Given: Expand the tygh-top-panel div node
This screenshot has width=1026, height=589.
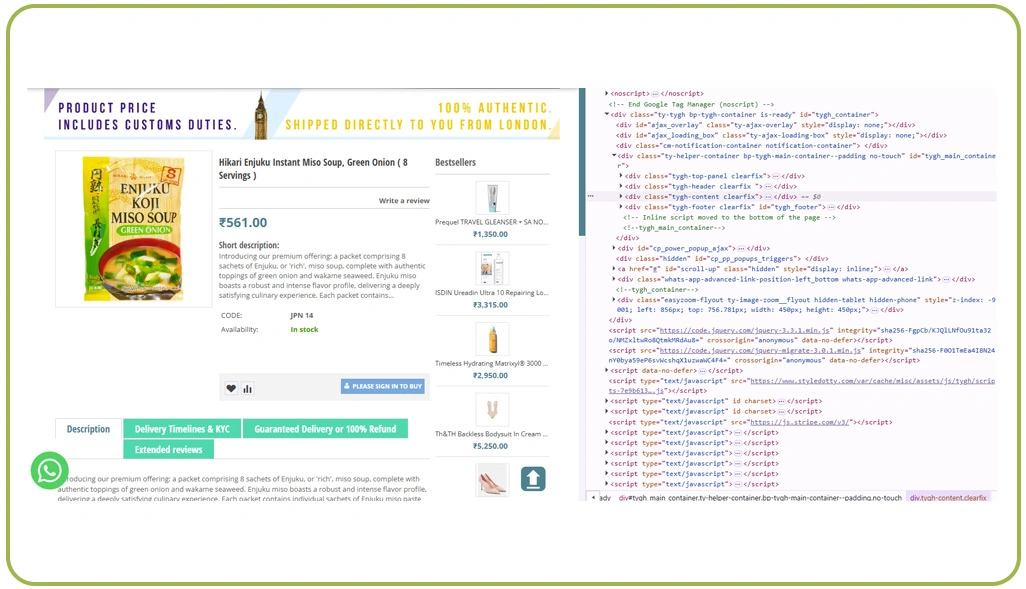Looking at the screenshot, I should tap(620, 176).
